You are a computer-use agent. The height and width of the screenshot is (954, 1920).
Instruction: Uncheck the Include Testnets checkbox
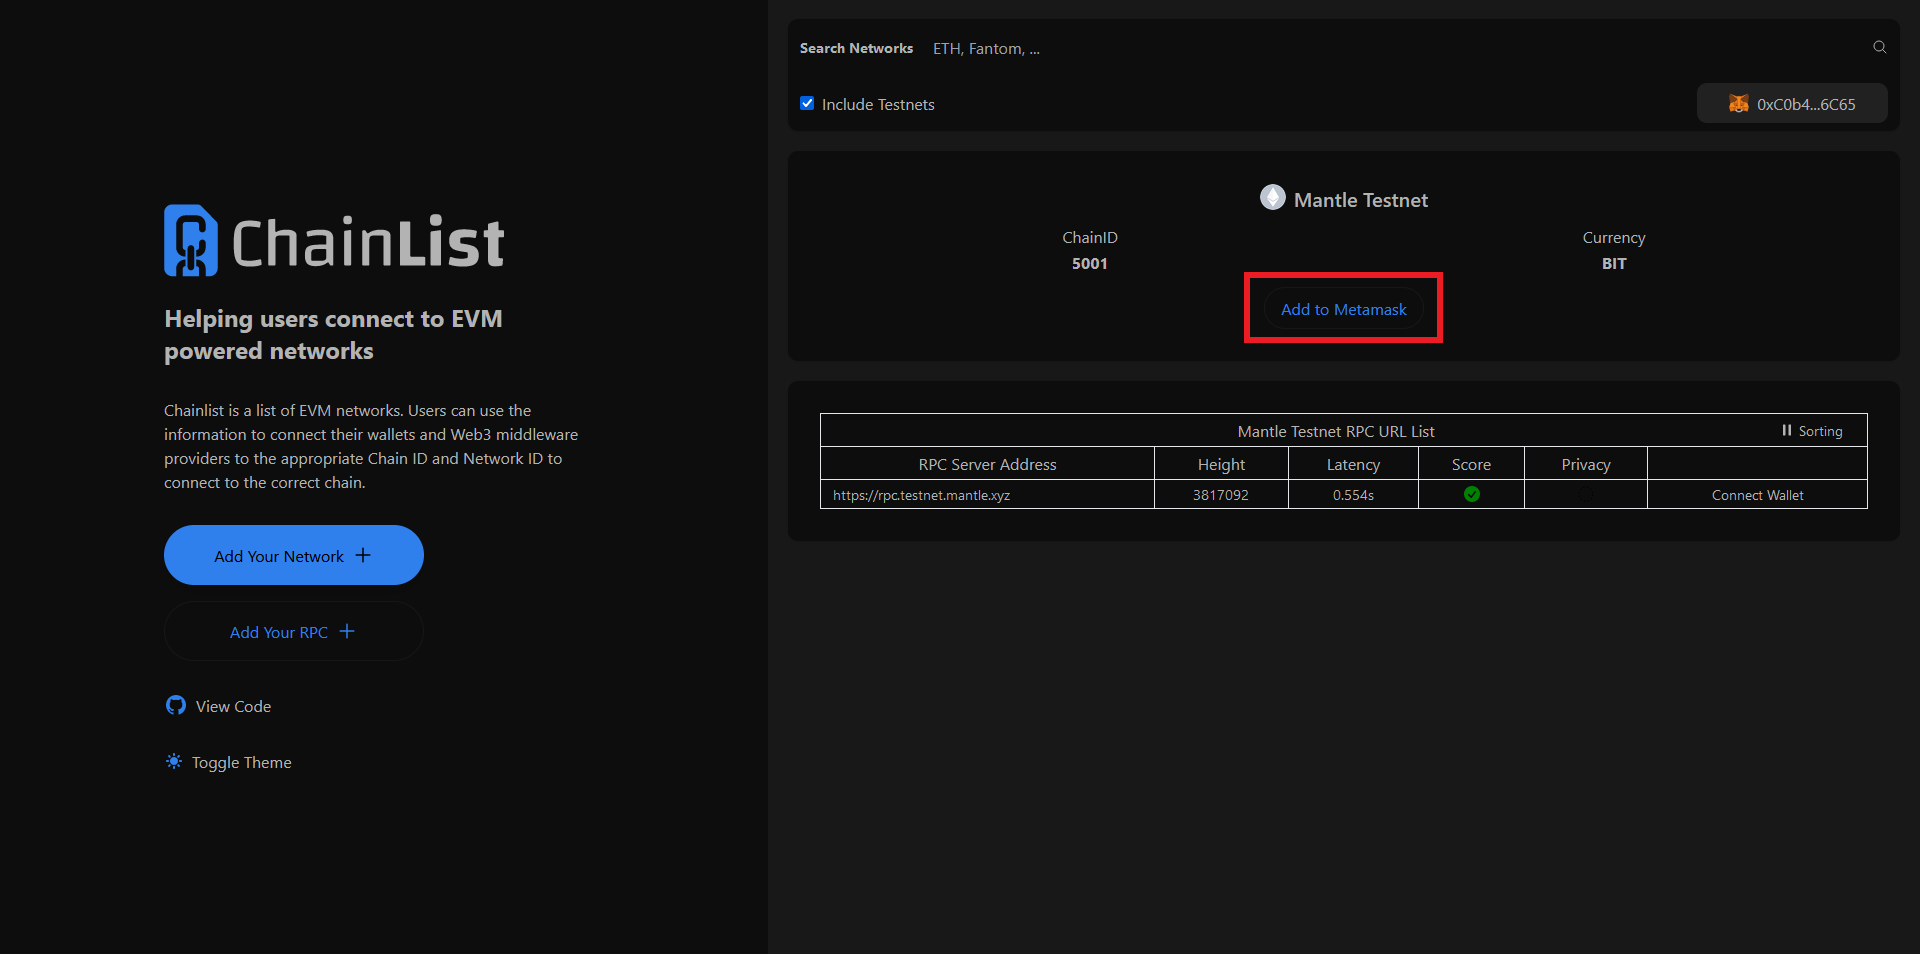807,103
